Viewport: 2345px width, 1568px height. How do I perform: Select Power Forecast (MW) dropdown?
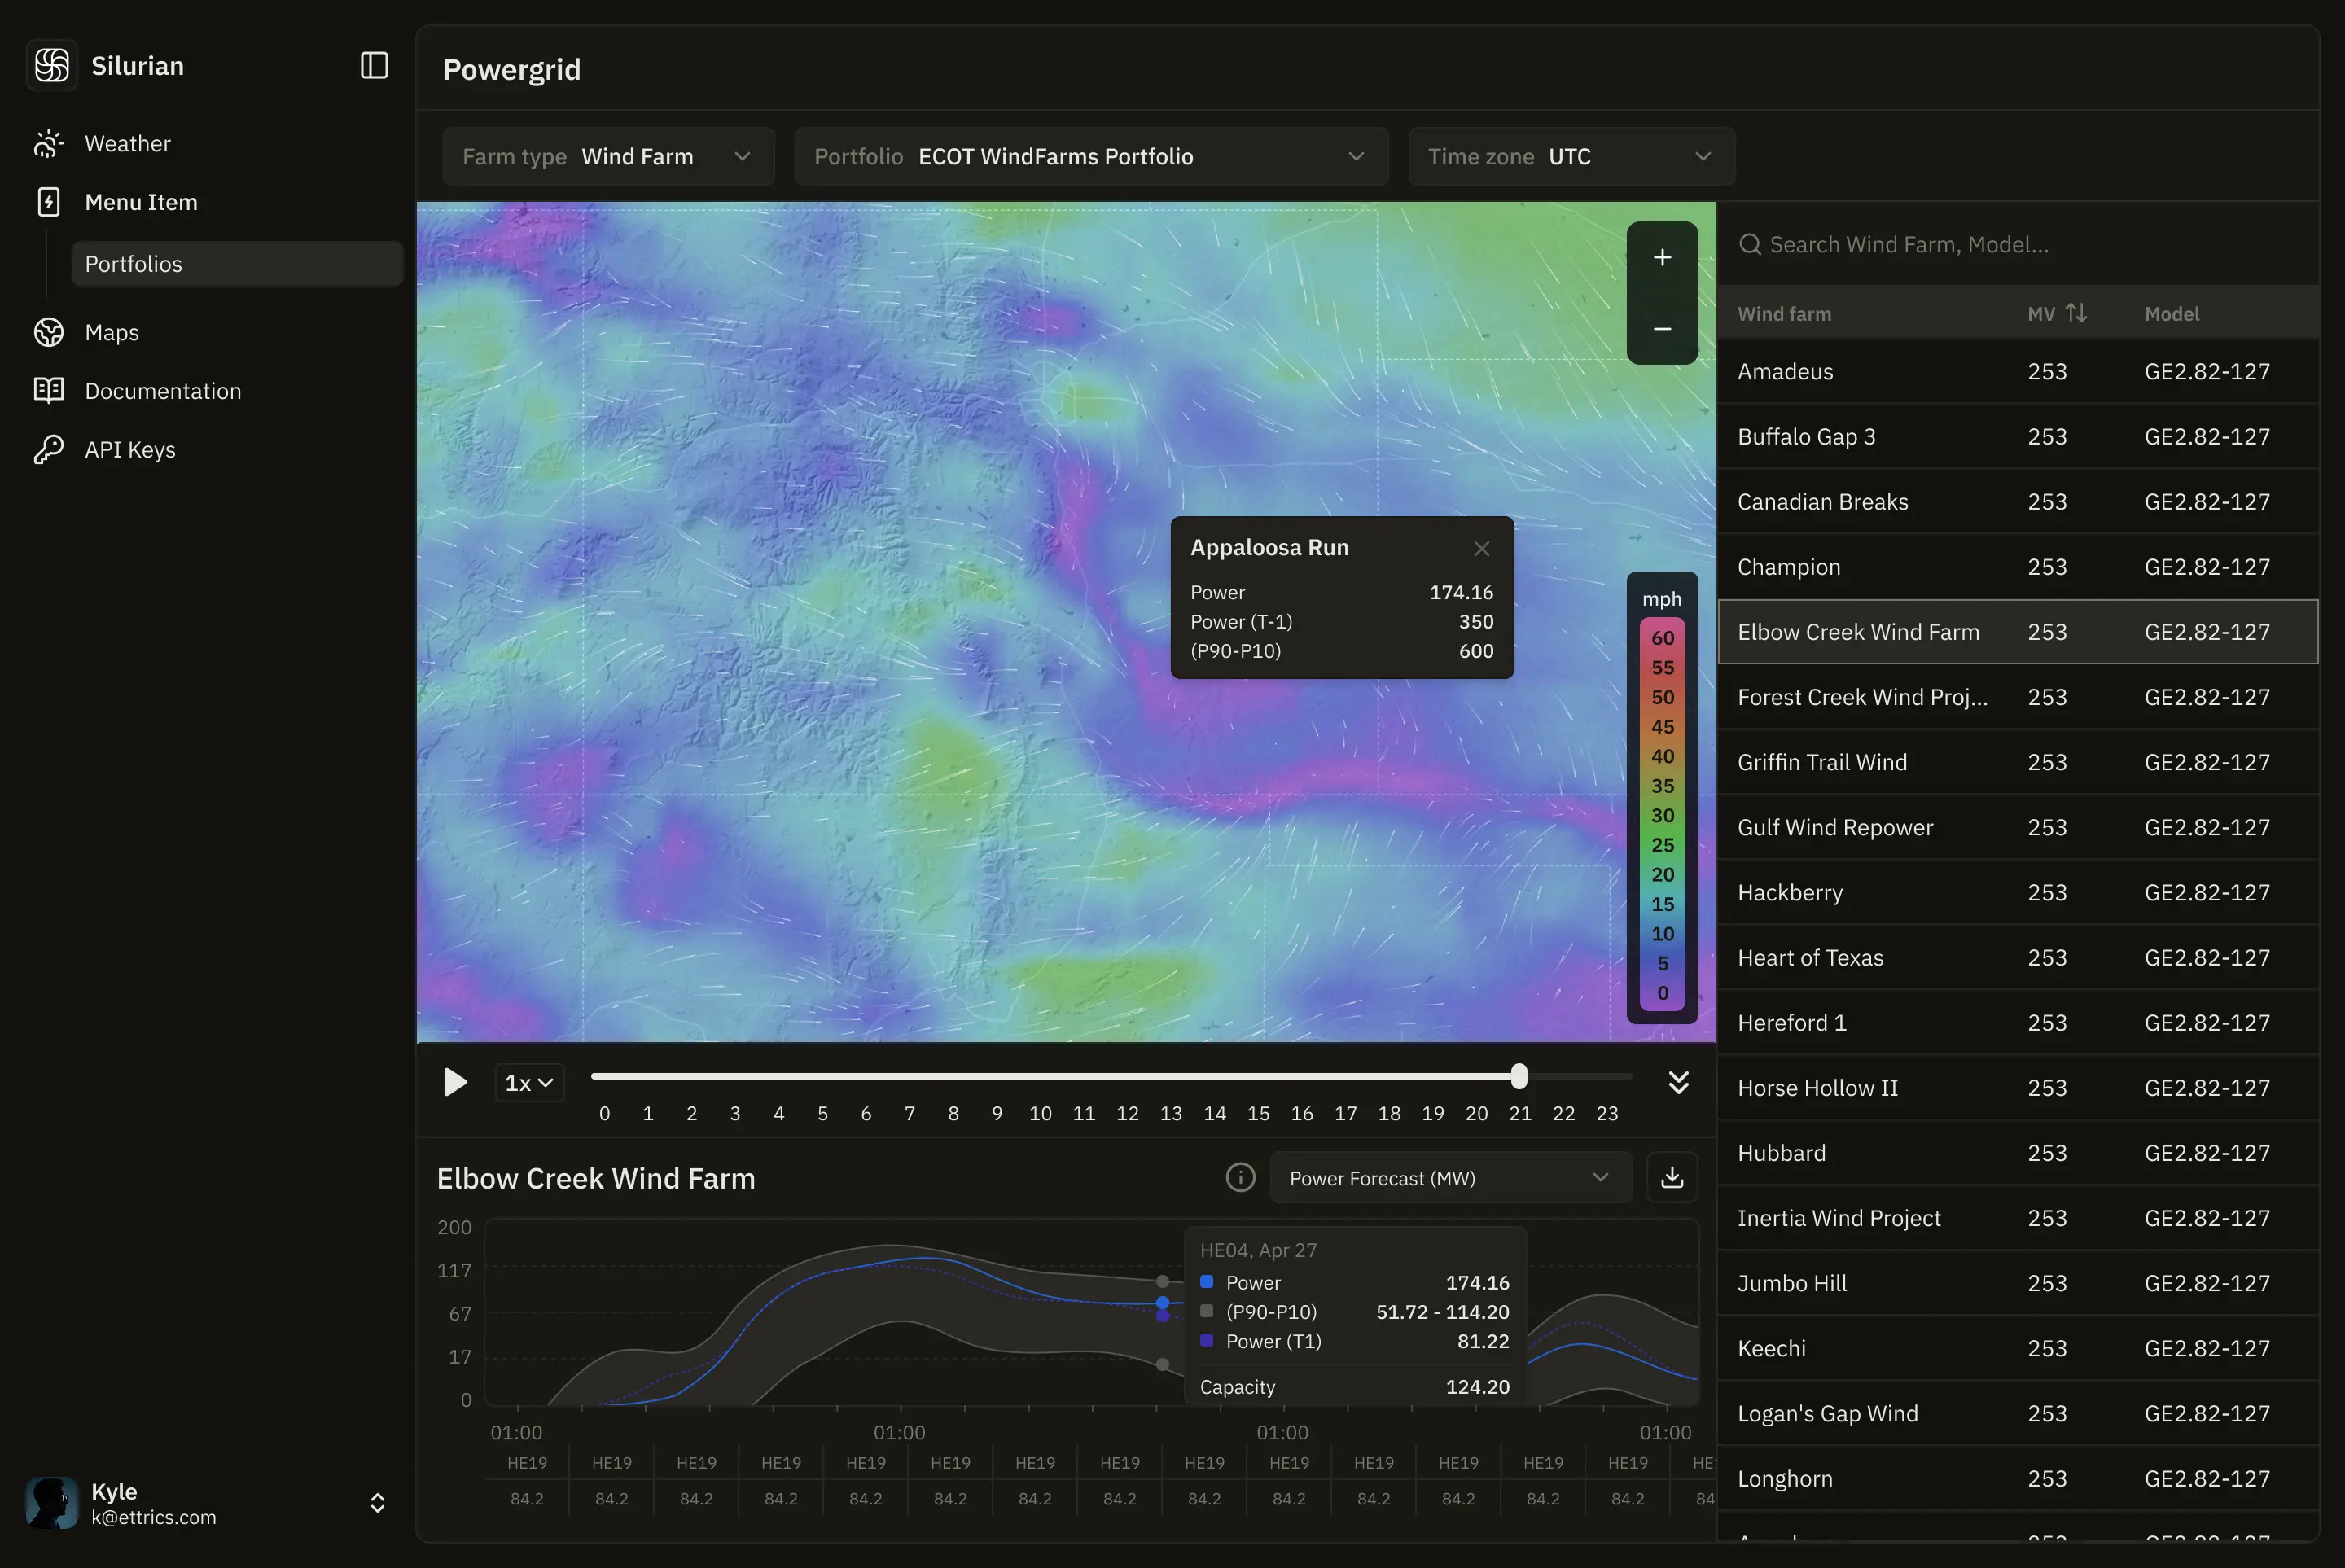coord(1450,1178)
